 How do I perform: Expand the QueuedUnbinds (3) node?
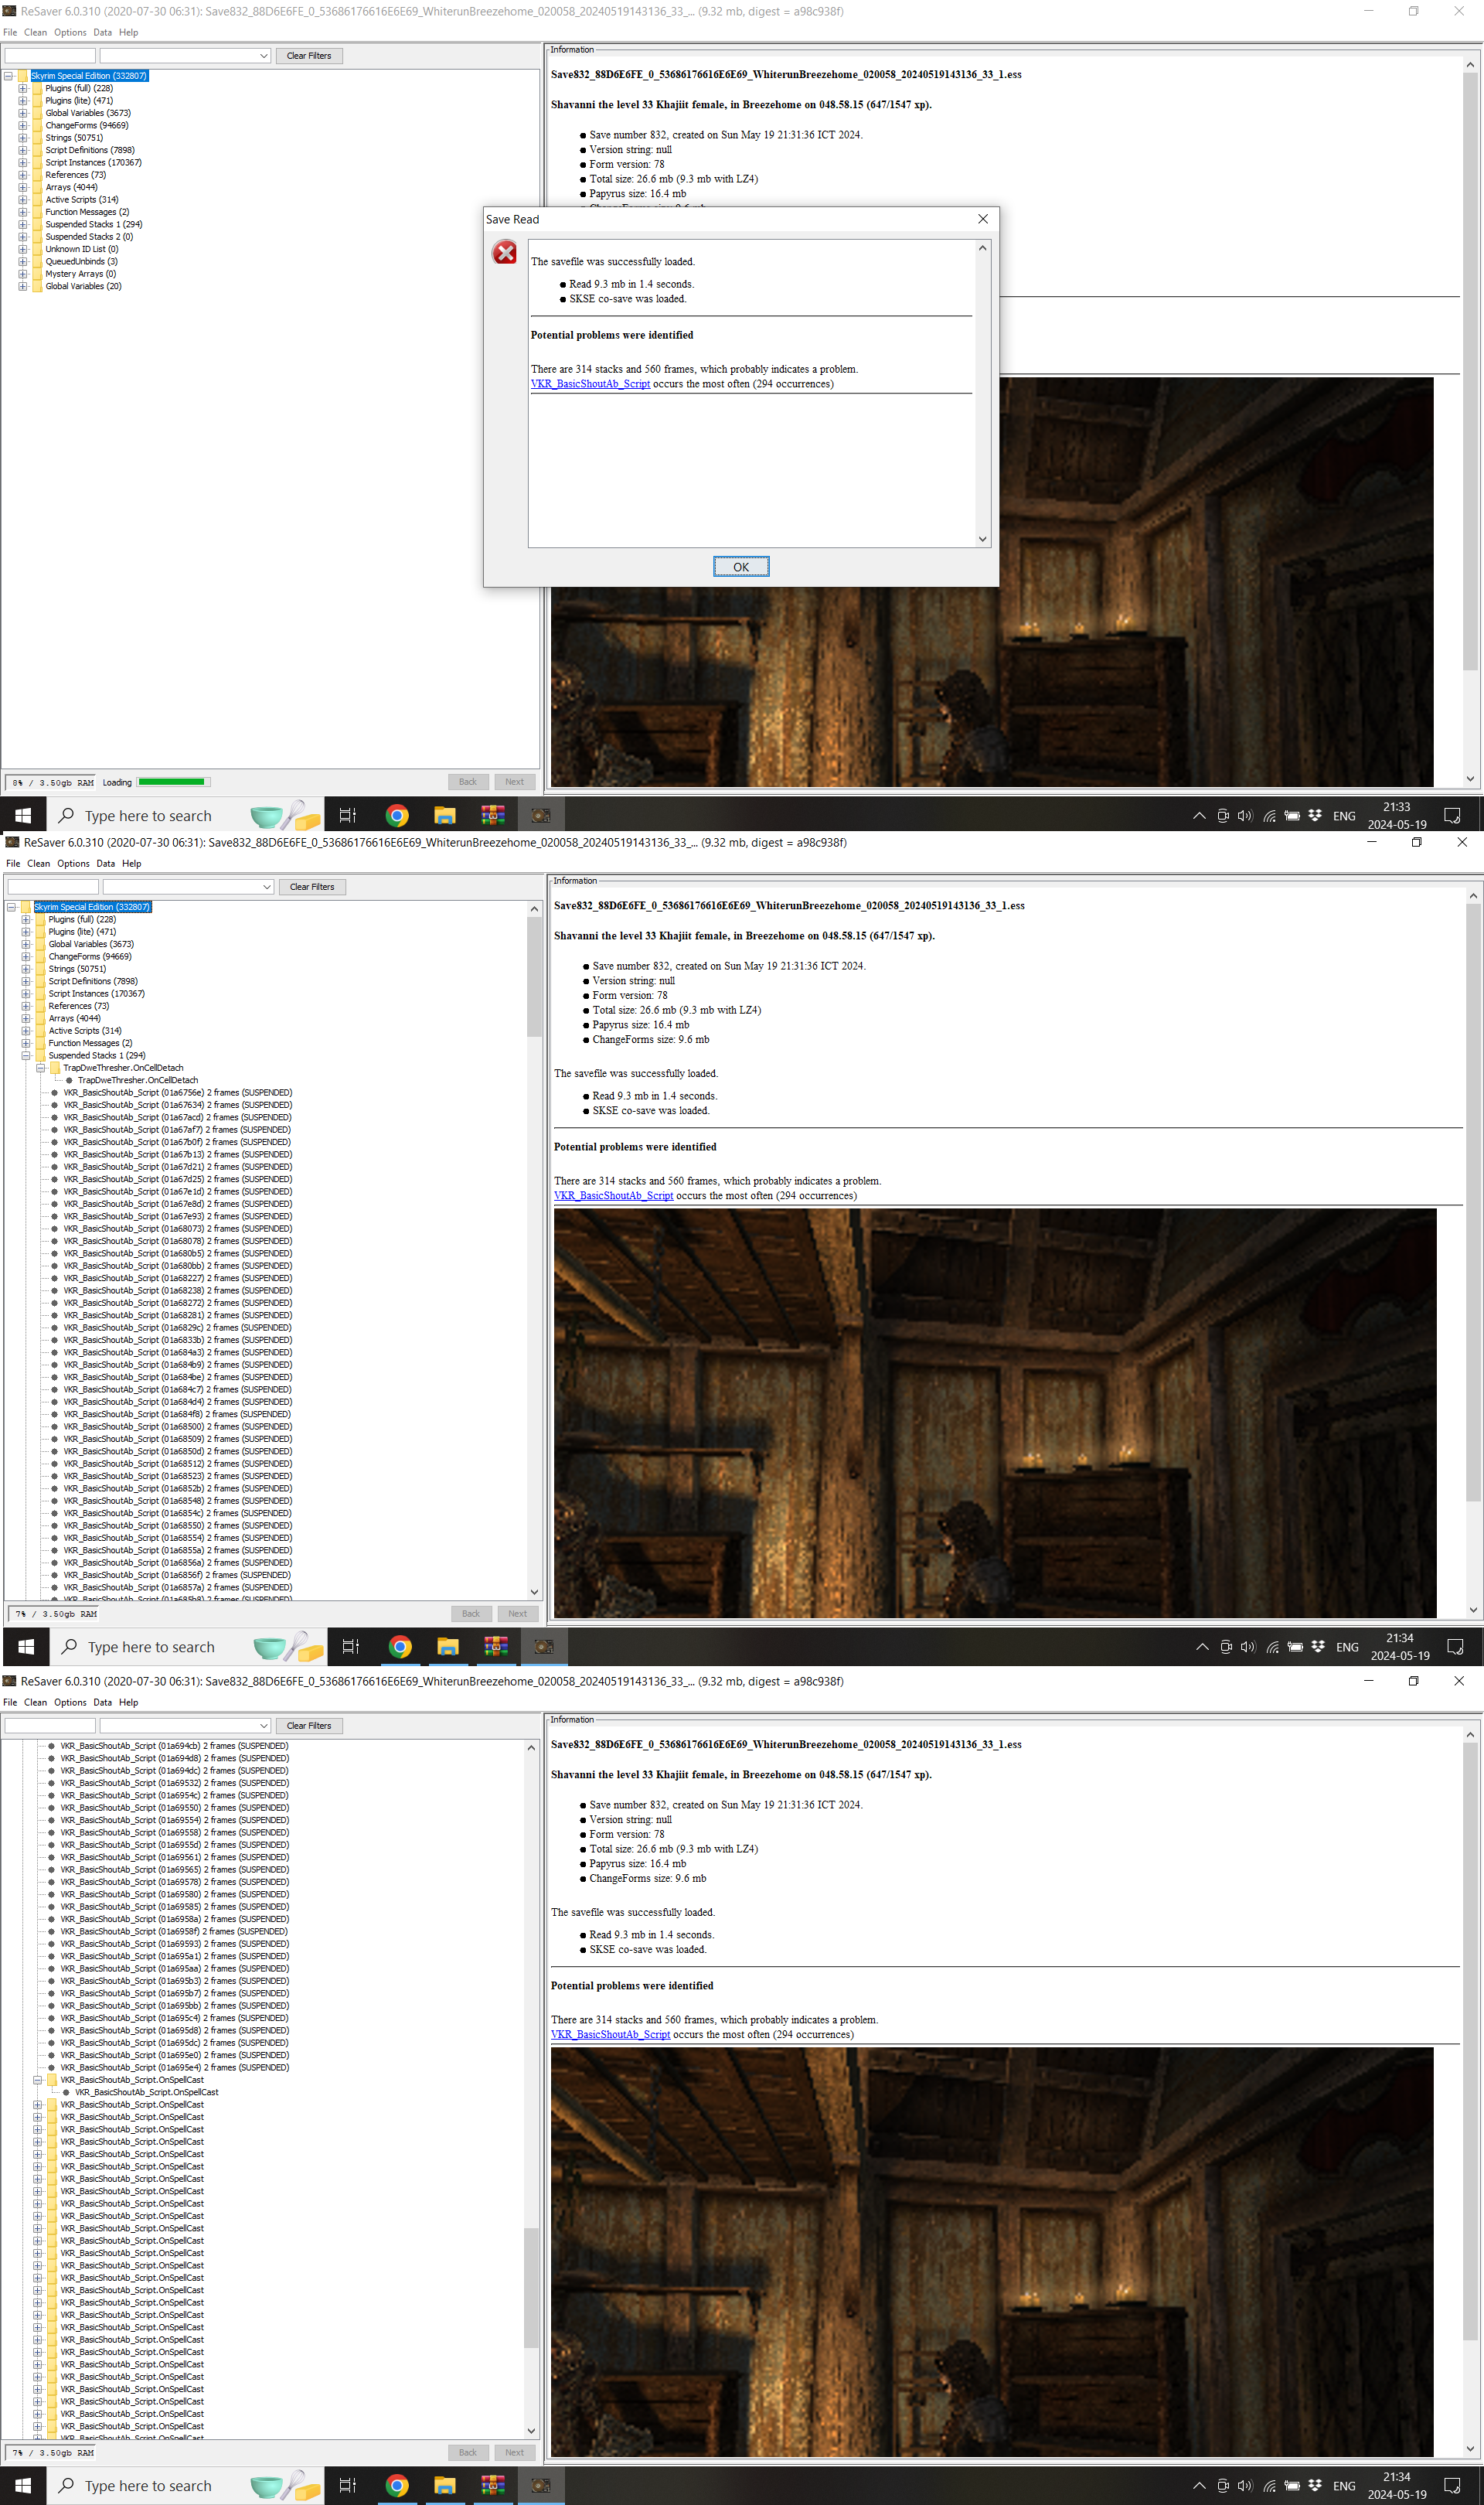[x=22, y=262]
